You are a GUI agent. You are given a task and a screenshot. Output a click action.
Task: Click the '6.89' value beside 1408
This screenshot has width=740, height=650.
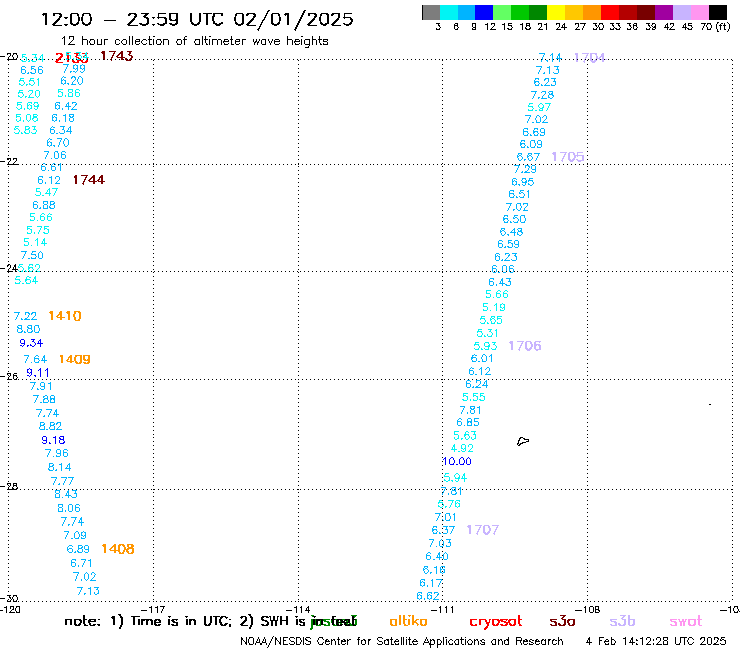78,549
